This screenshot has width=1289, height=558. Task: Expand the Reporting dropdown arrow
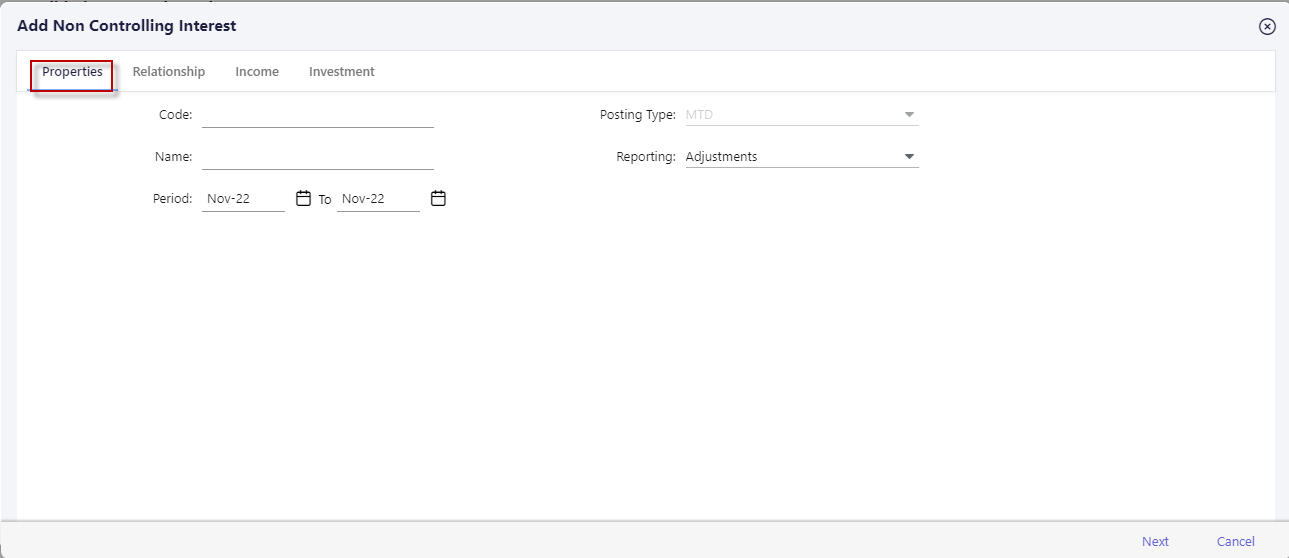pyautogui.click(x=909, y=157)
